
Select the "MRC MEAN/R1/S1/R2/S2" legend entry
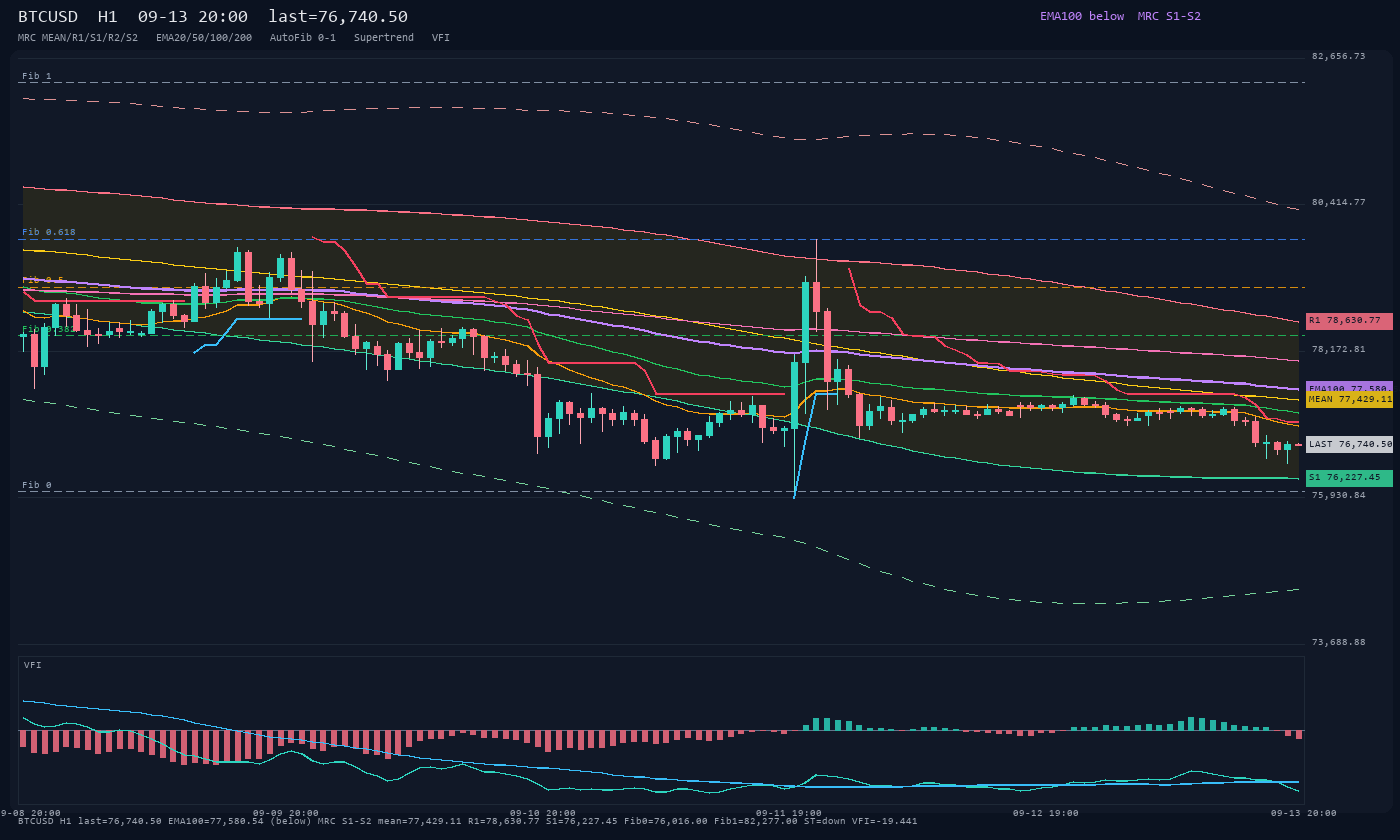click(x=78, y=37)
